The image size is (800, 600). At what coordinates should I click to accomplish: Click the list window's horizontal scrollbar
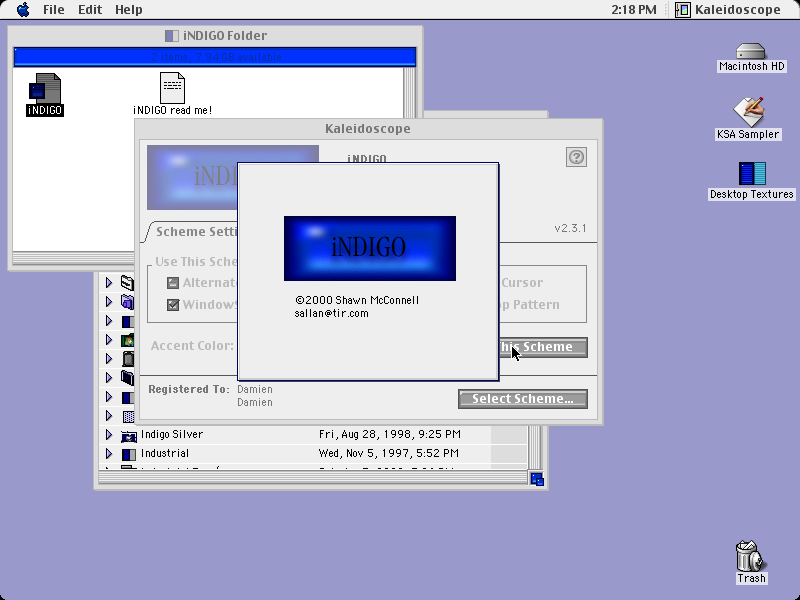tap(313, 478)
